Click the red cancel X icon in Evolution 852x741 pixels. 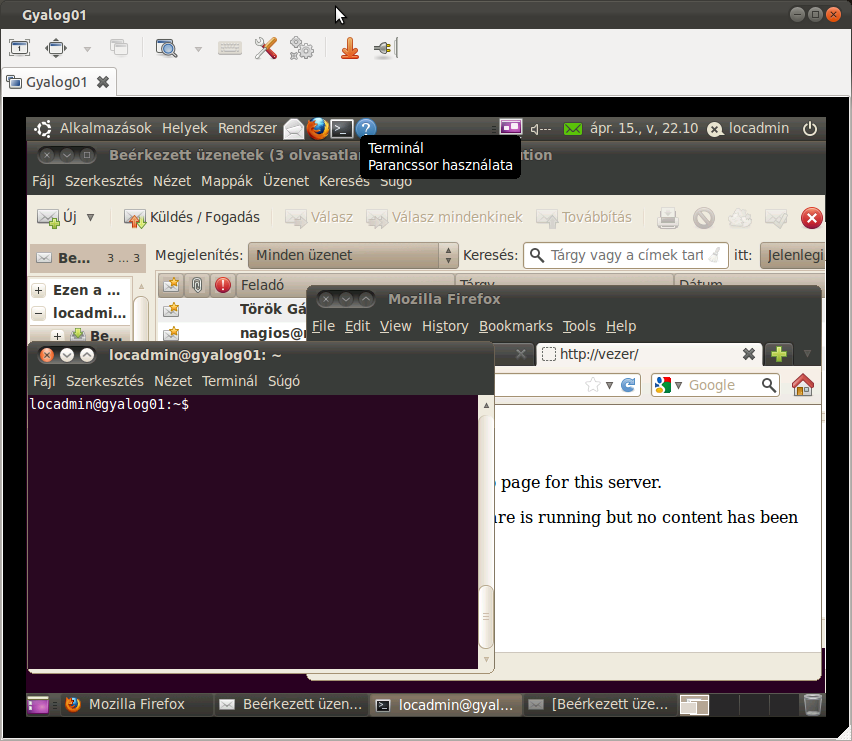pos(812,218)
